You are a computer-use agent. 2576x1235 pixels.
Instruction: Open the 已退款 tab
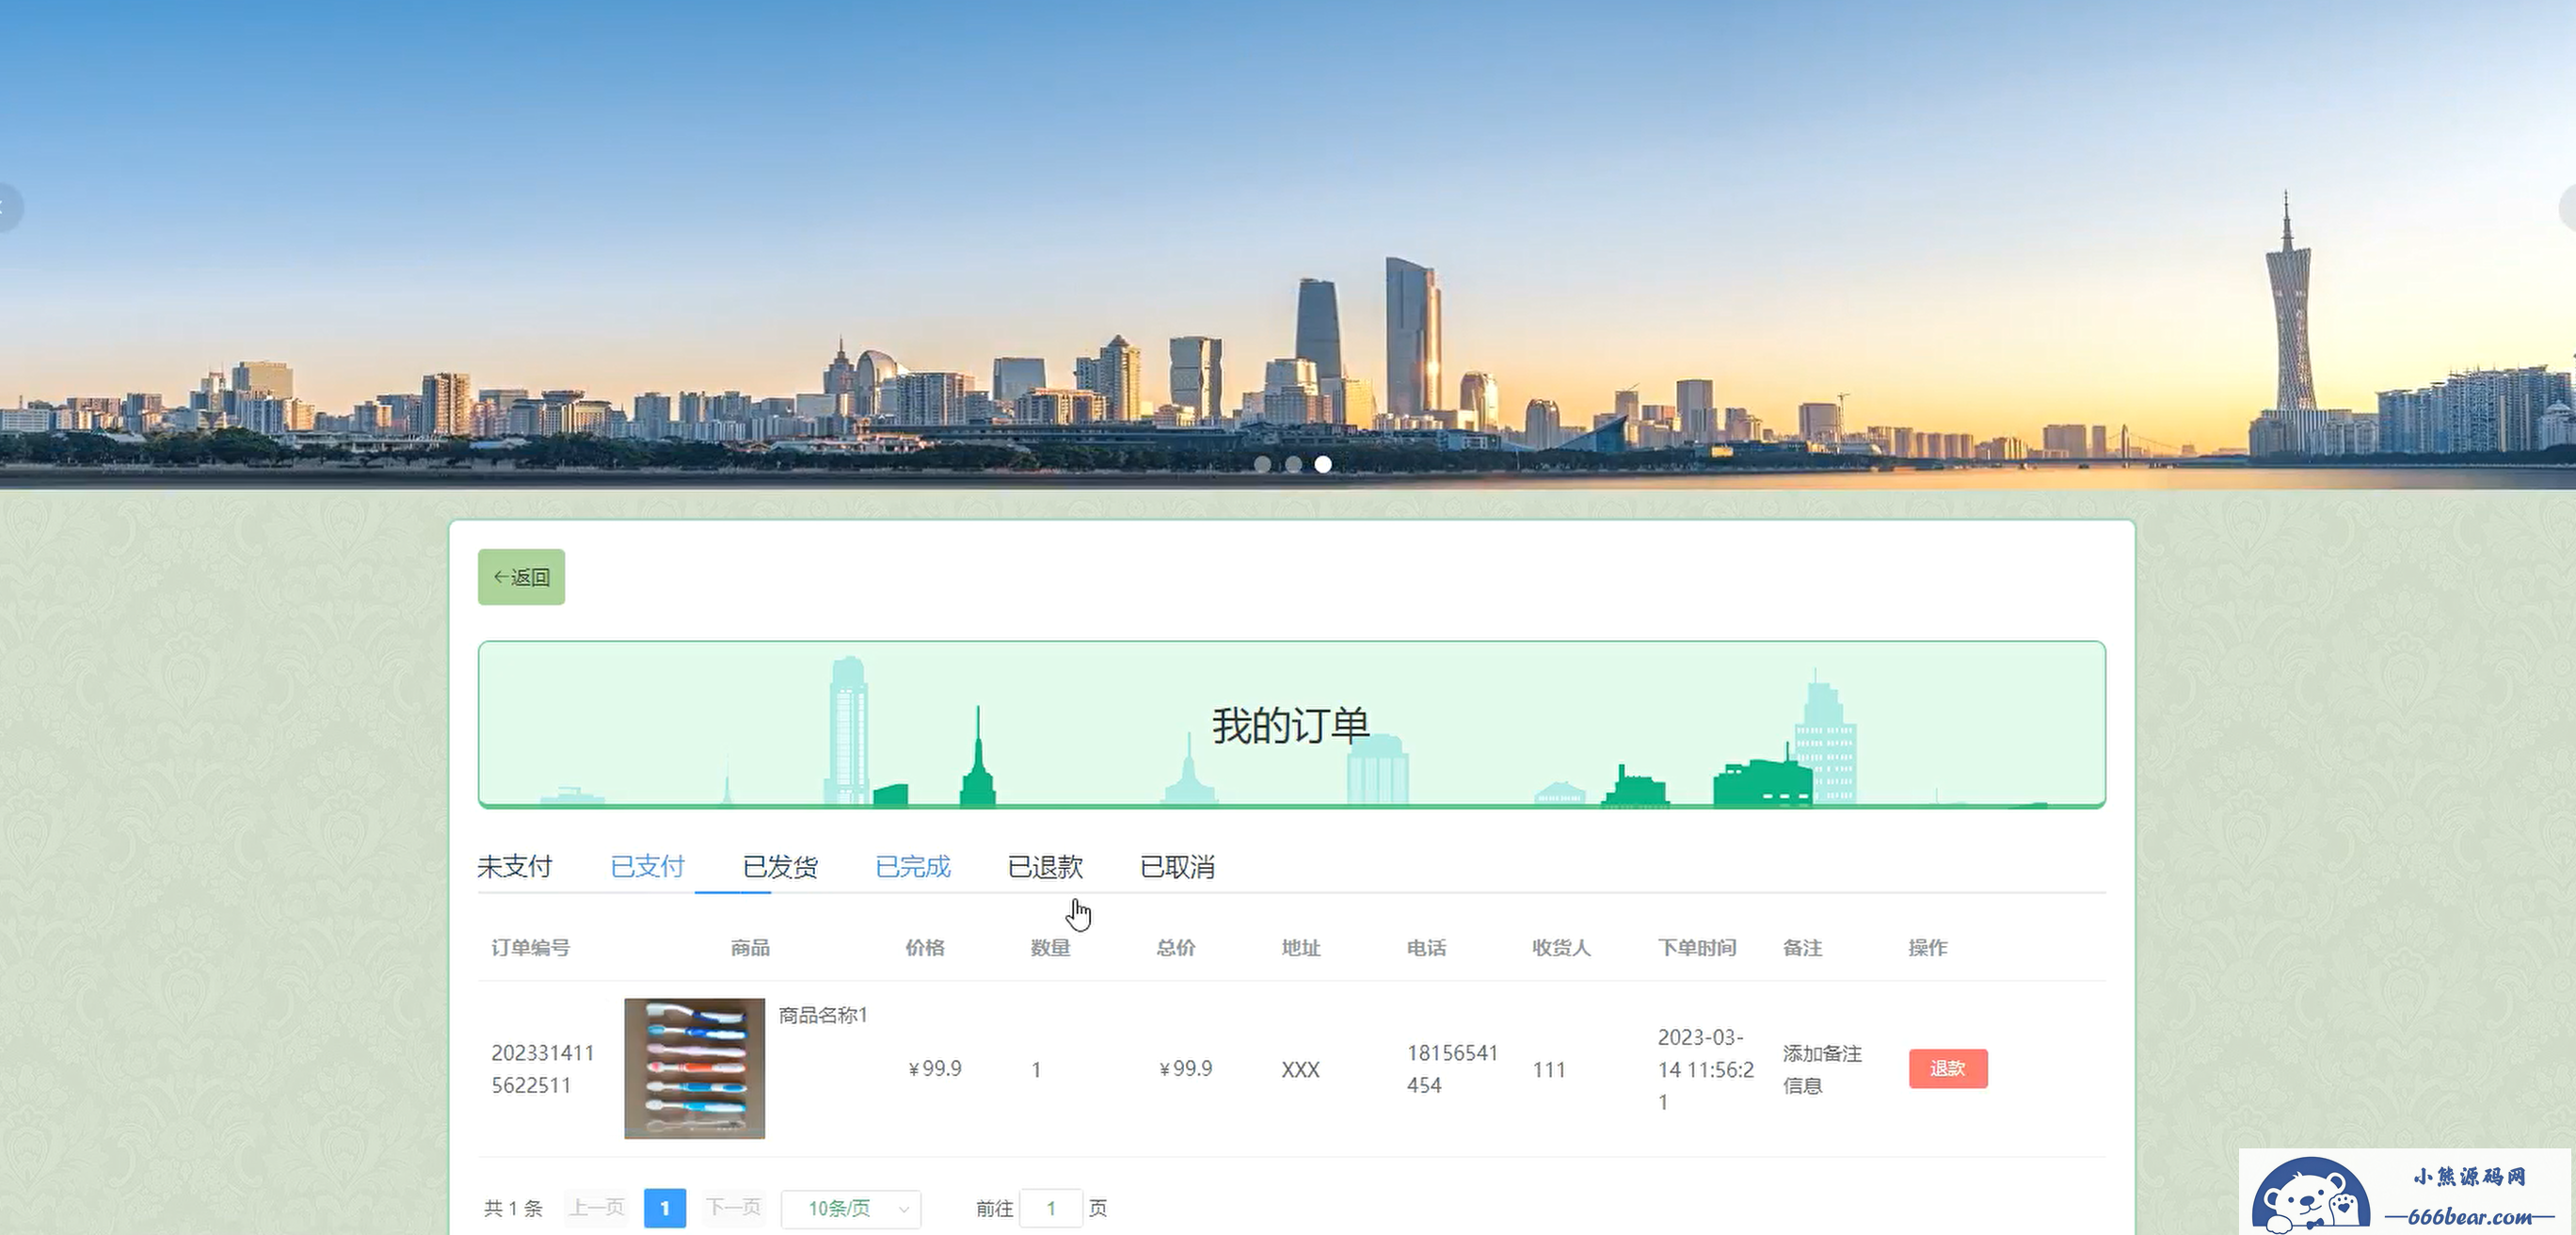tap(1045, 866)
